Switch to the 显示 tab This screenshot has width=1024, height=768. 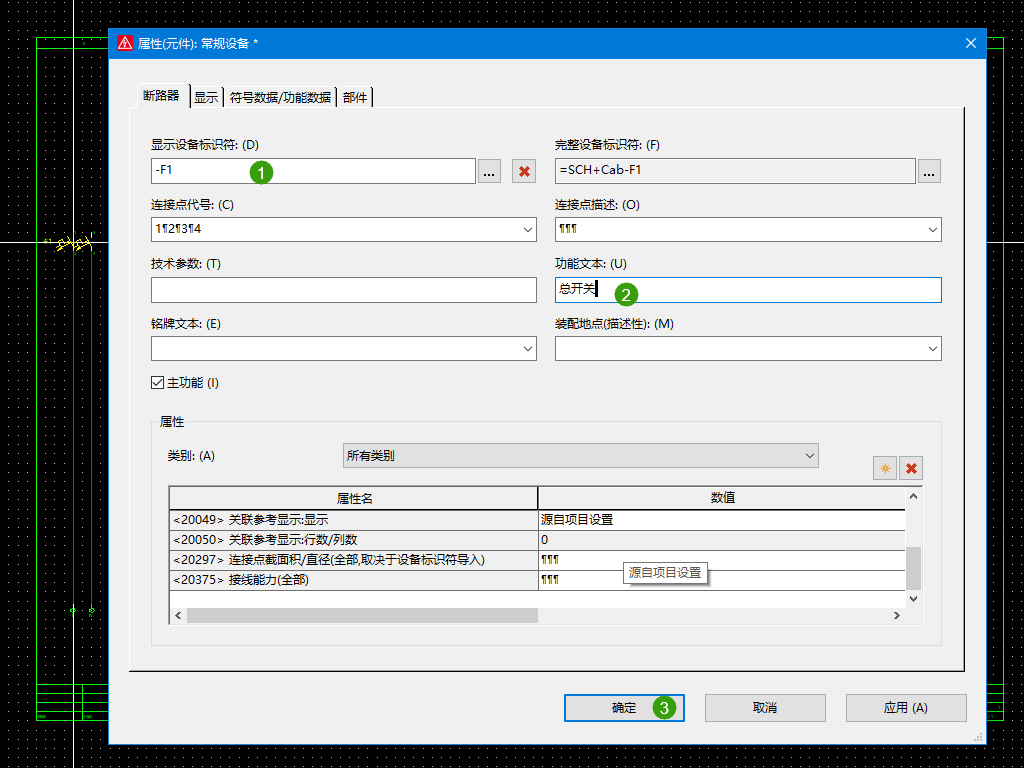206,97
